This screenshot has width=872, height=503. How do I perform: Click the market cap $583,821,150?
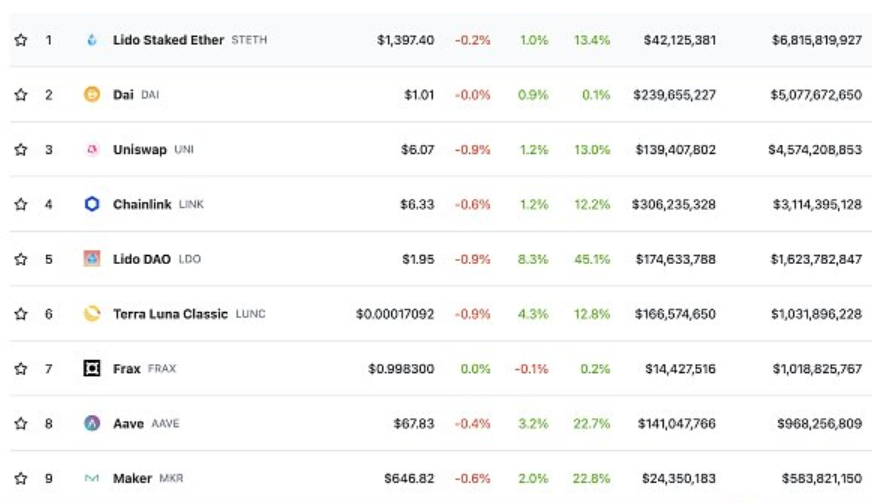[x=821, y=479]
